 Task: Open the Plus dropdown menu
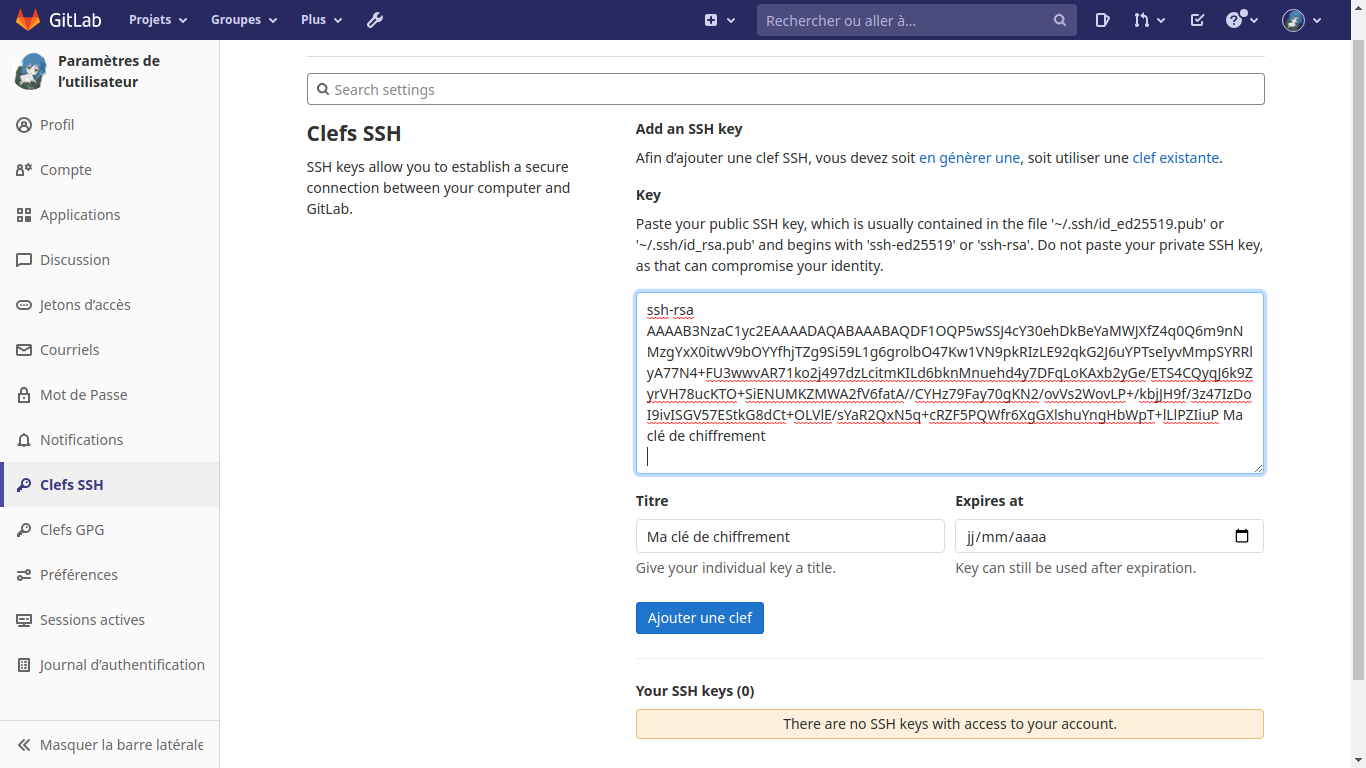(x=321, y=20)
